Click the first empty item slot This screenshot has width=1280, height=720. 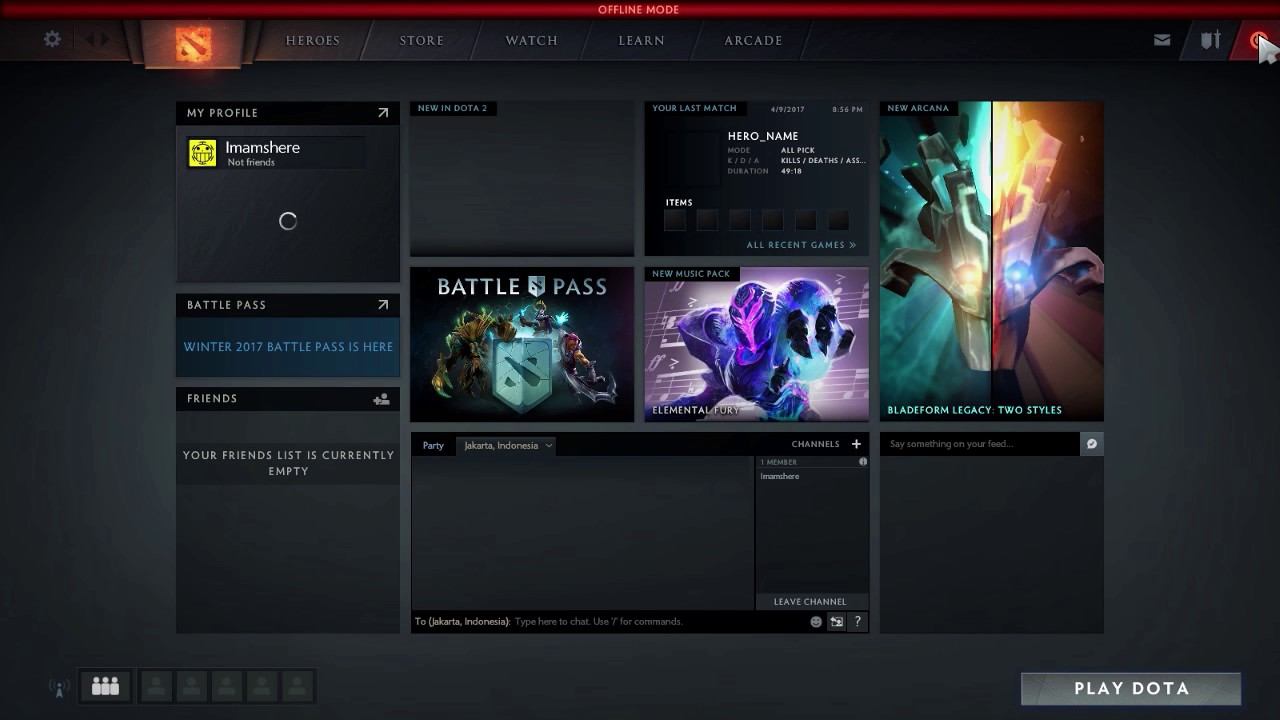676,221
